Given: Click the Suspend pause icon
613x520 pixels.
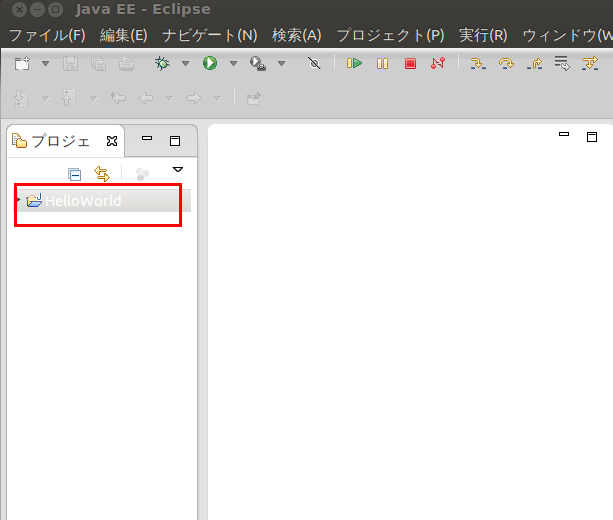Looking at the screenshot, I should pos(382,63).
